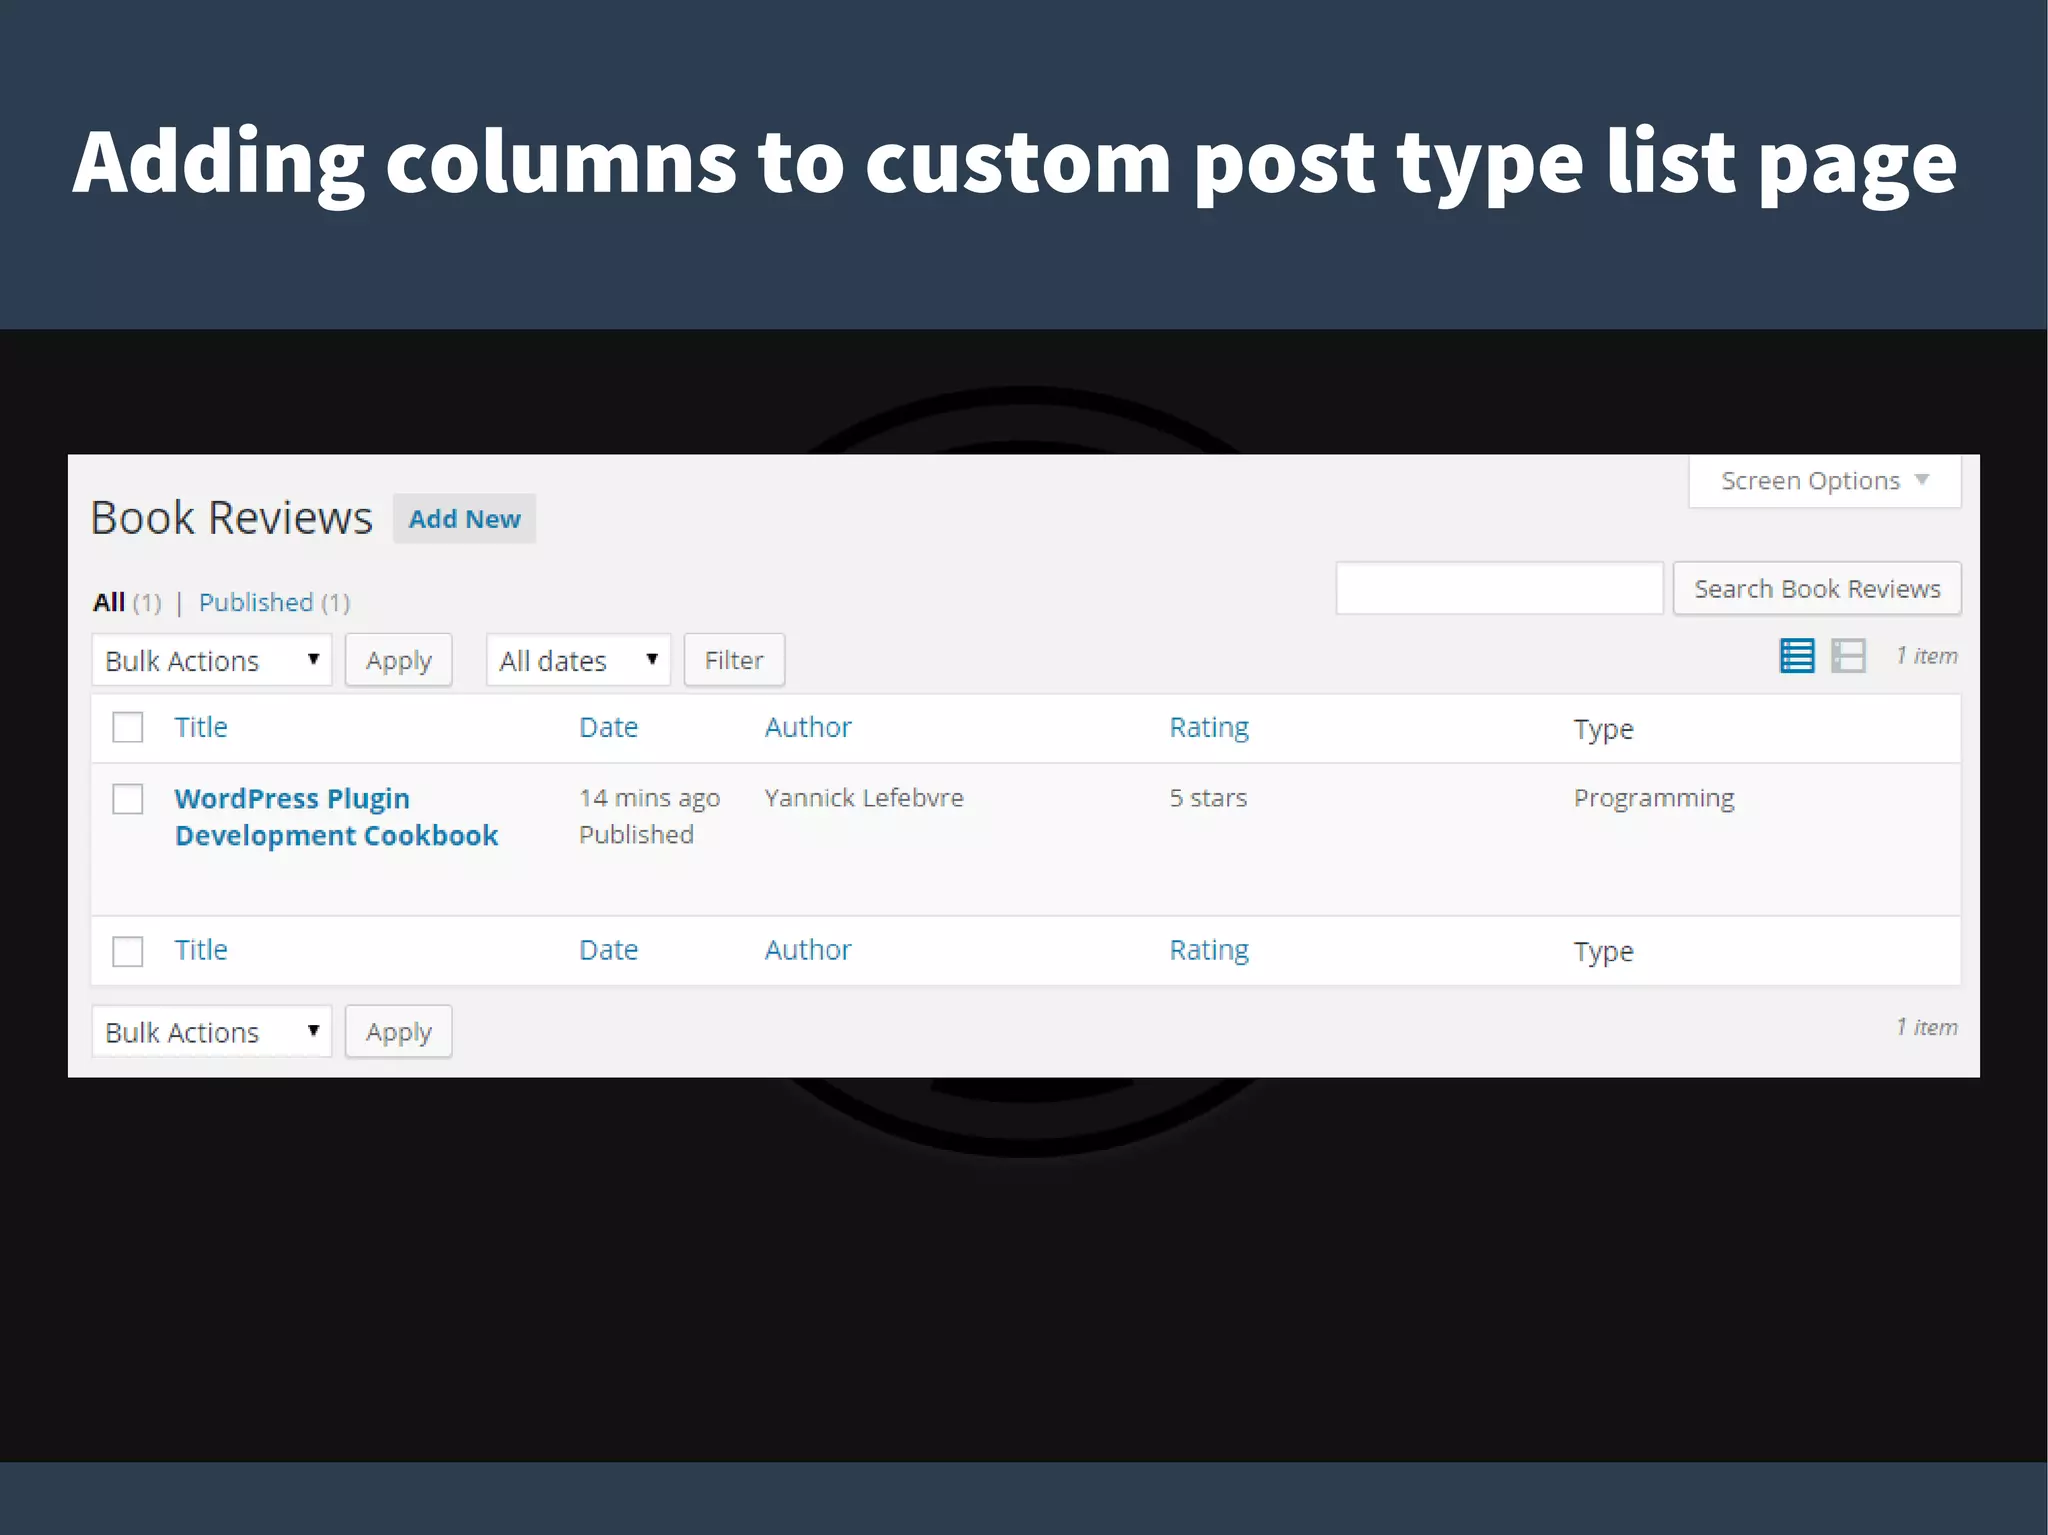This screenshot has height=1535, width=2048.
Task: Tick the footer select-all checkbox
Action: tap(128, 950)
